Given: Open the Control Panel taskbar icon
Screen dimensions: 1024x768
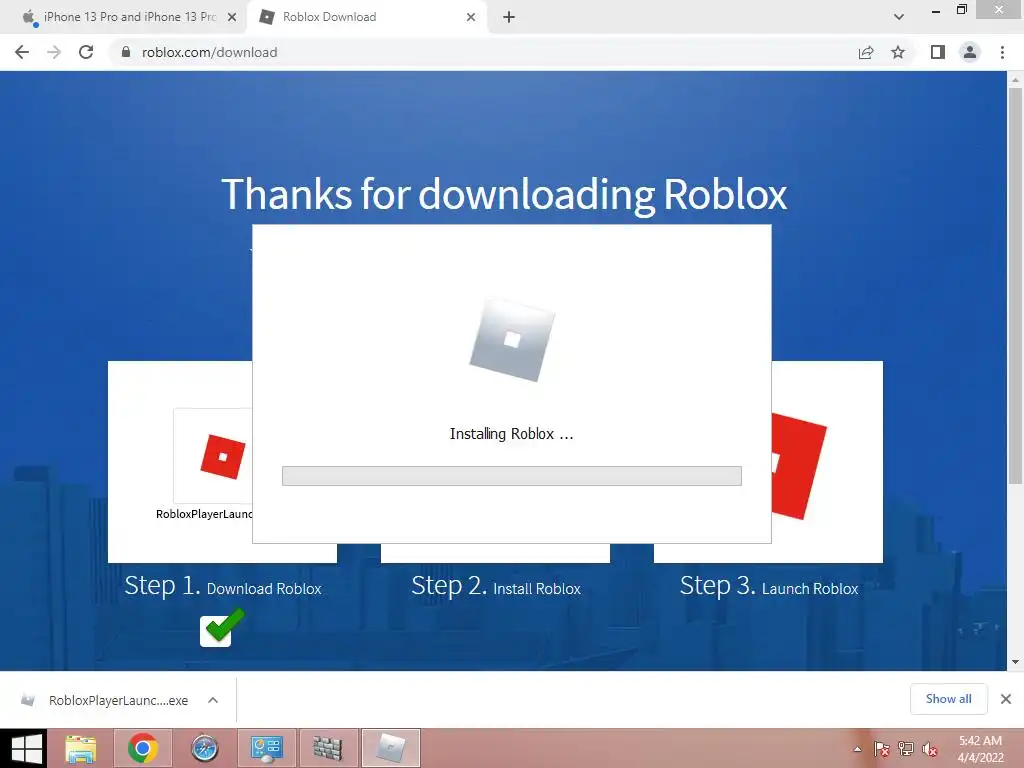Looking at the screenshot, I should click(x=266, y=748).
